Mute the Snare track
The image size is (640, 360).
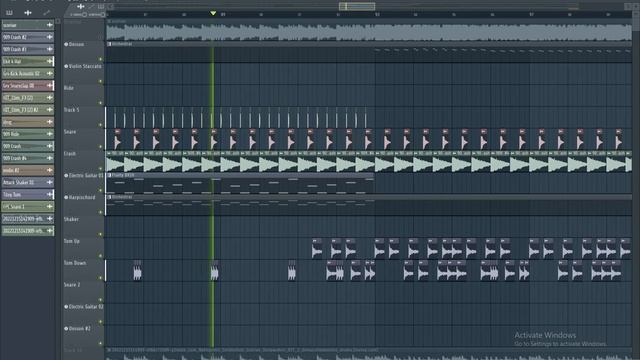click(100, 147)
